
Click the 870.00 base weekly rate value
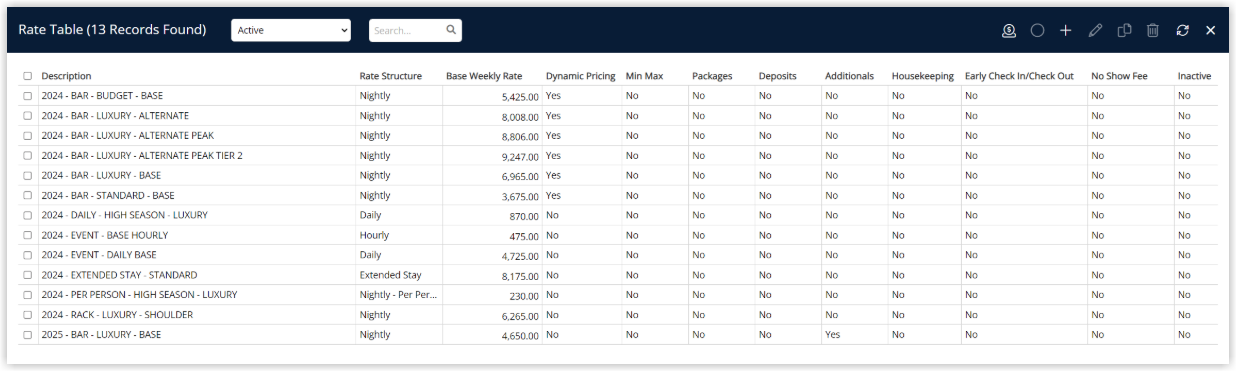click(524, 216)
